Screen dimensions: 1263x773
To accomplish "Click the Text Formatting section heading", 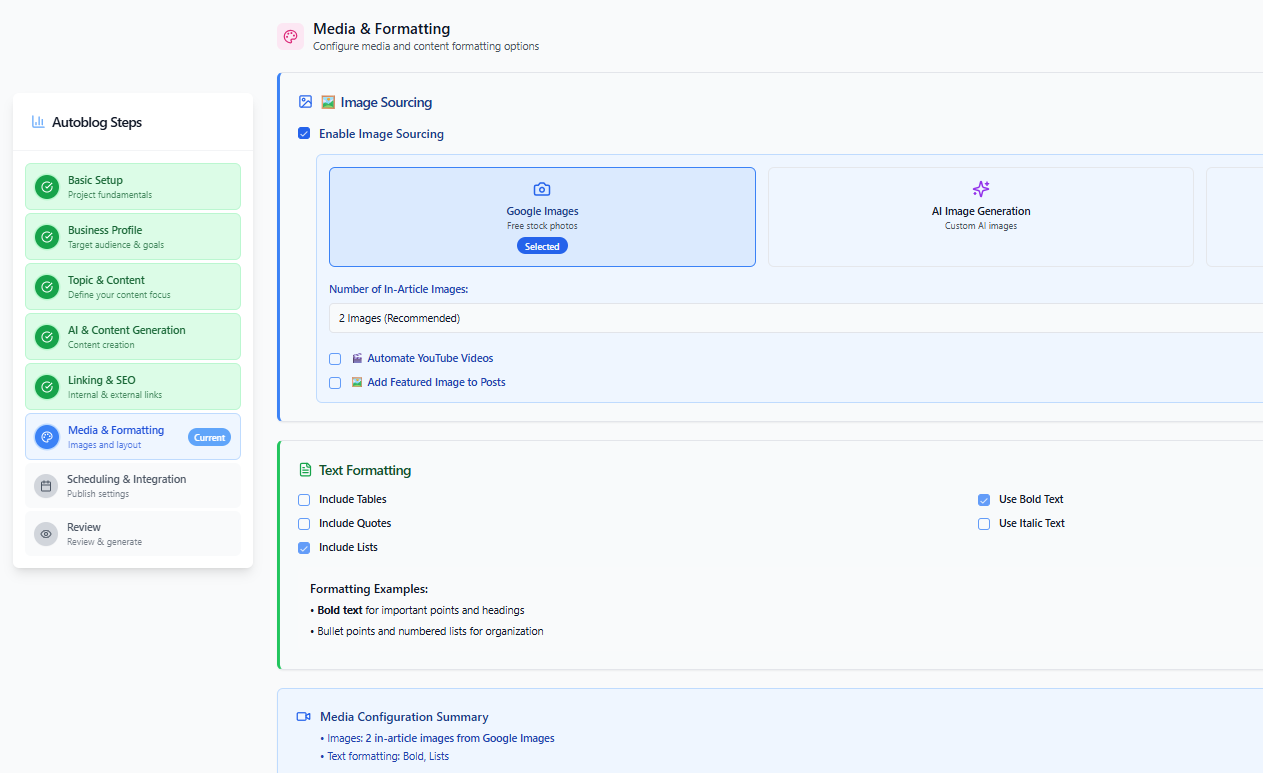I will [365, 470].
